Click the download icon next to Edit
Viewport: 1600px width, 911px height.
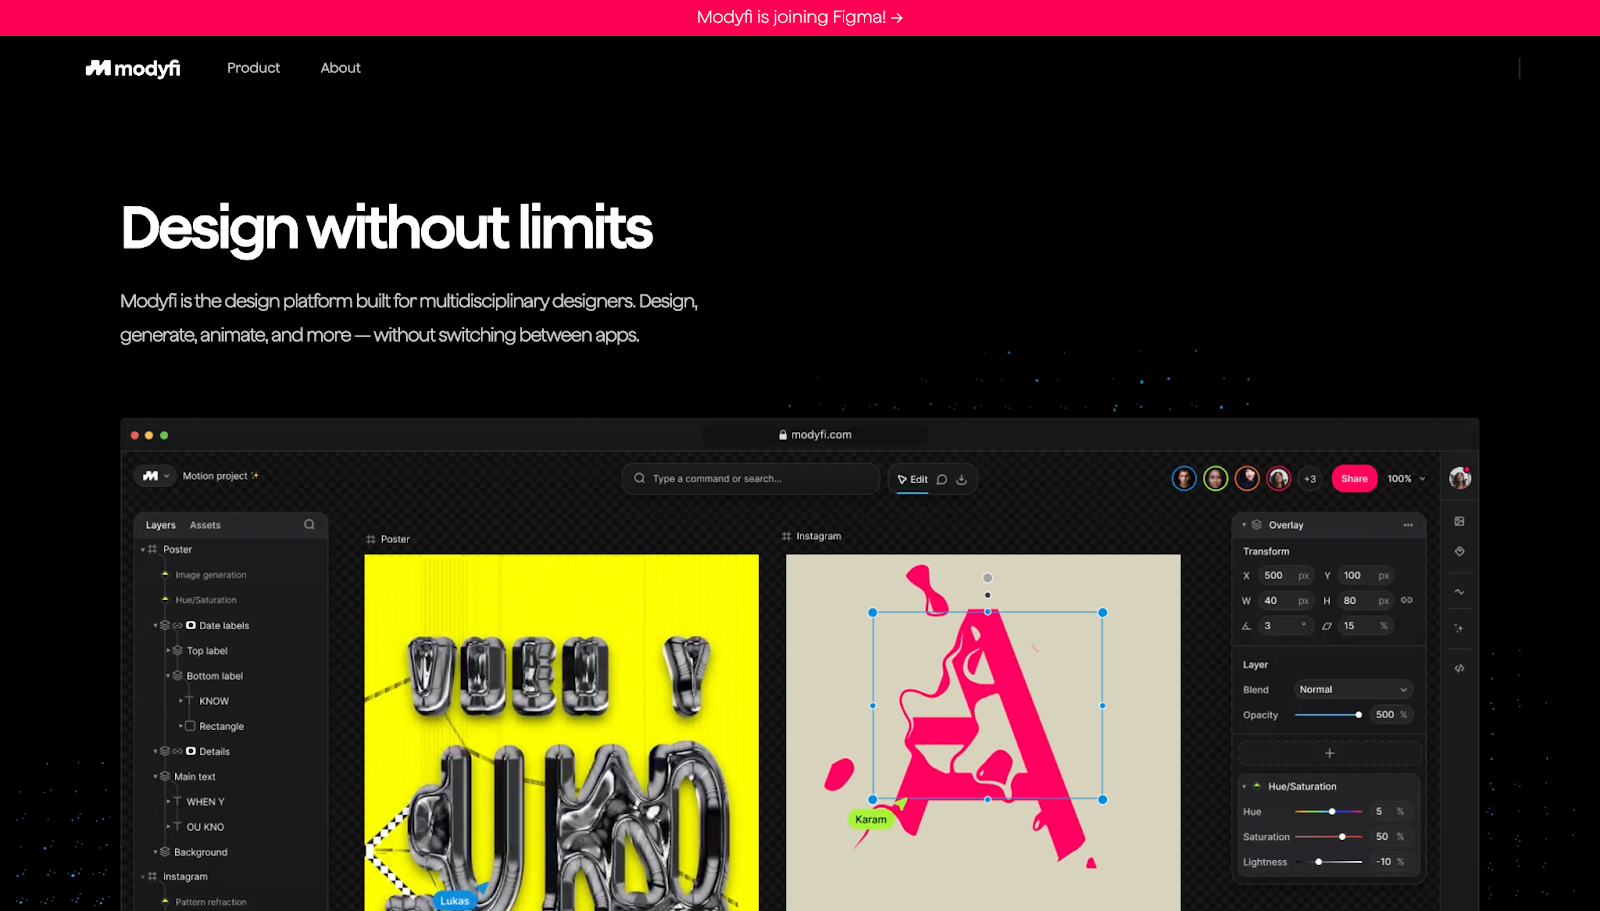click(x=960, y=479)
